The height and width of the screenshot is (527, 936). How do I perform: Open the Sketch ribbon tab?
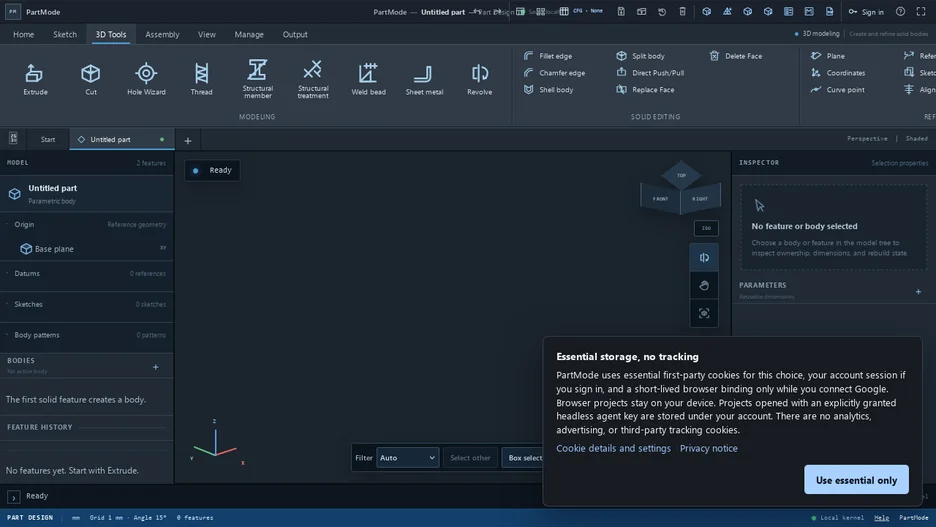coord(65,35)
